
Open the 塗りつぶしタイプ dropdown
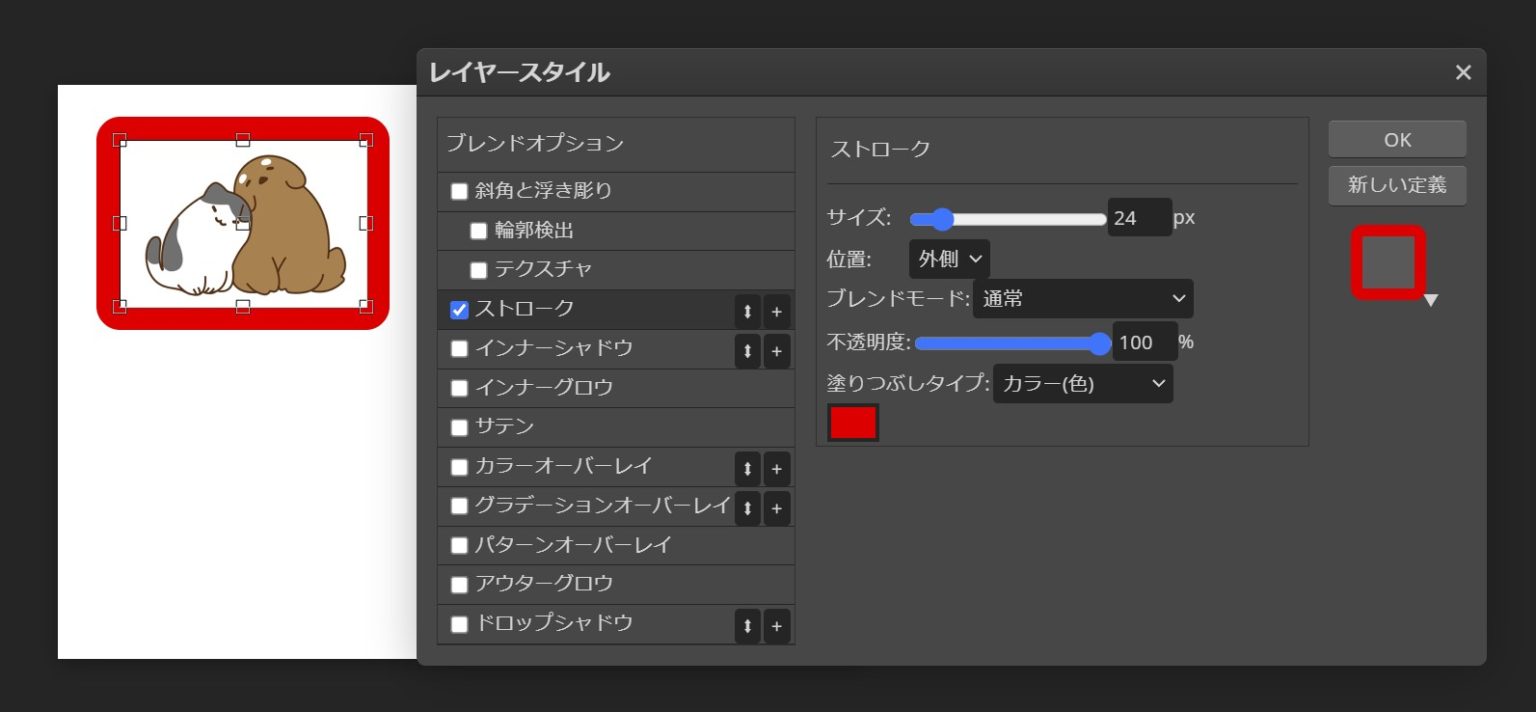pos(1083,383)
